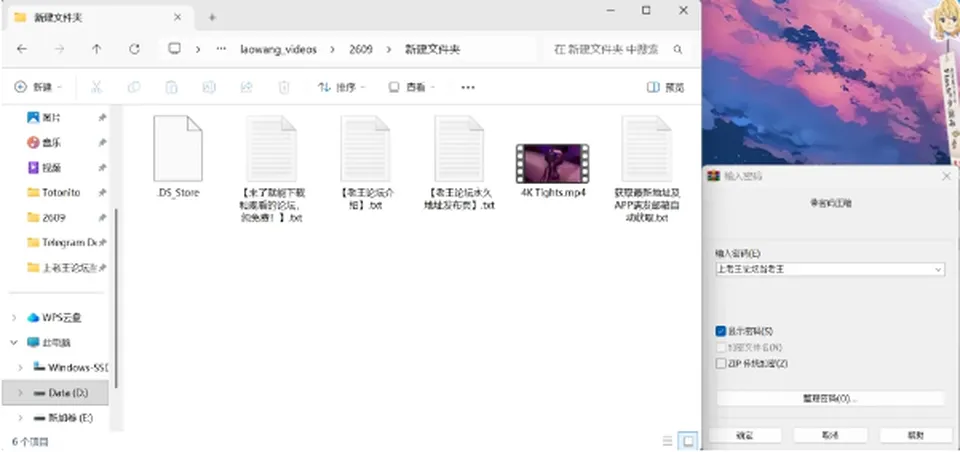The height and width of the screenshot is (452, 960).
Task: Collapse the This PC tree node
Action: click(14, 343)
